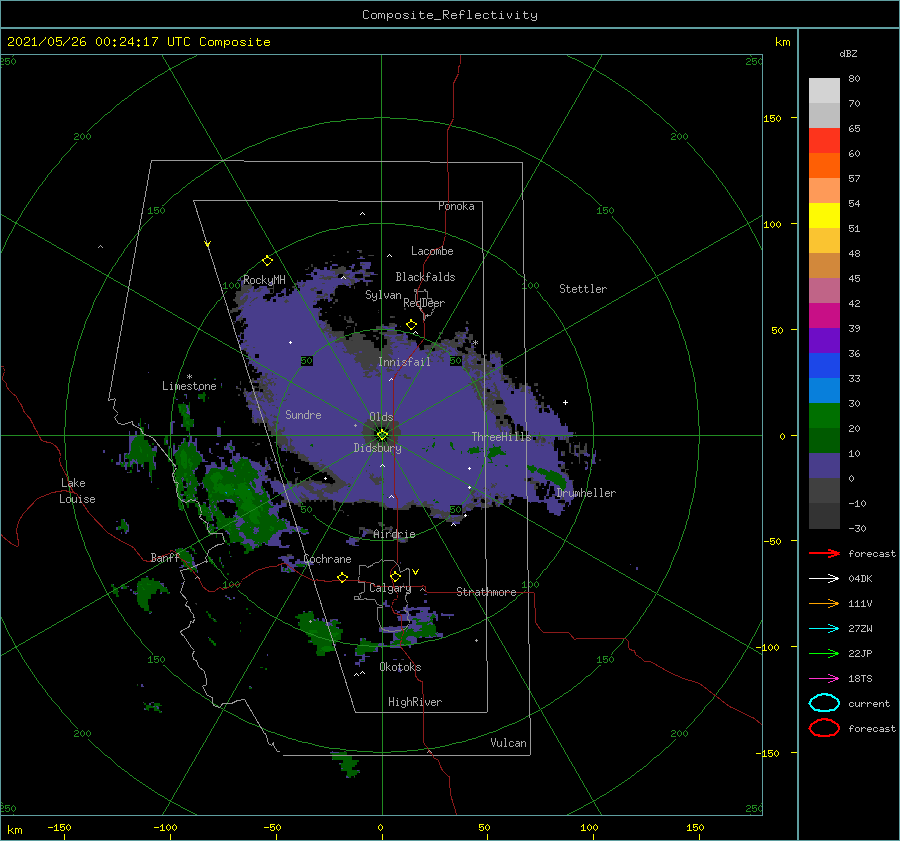900x841 pixels.
Task: Click yellow diamond marker above Calgary
Action: point(395,576)
